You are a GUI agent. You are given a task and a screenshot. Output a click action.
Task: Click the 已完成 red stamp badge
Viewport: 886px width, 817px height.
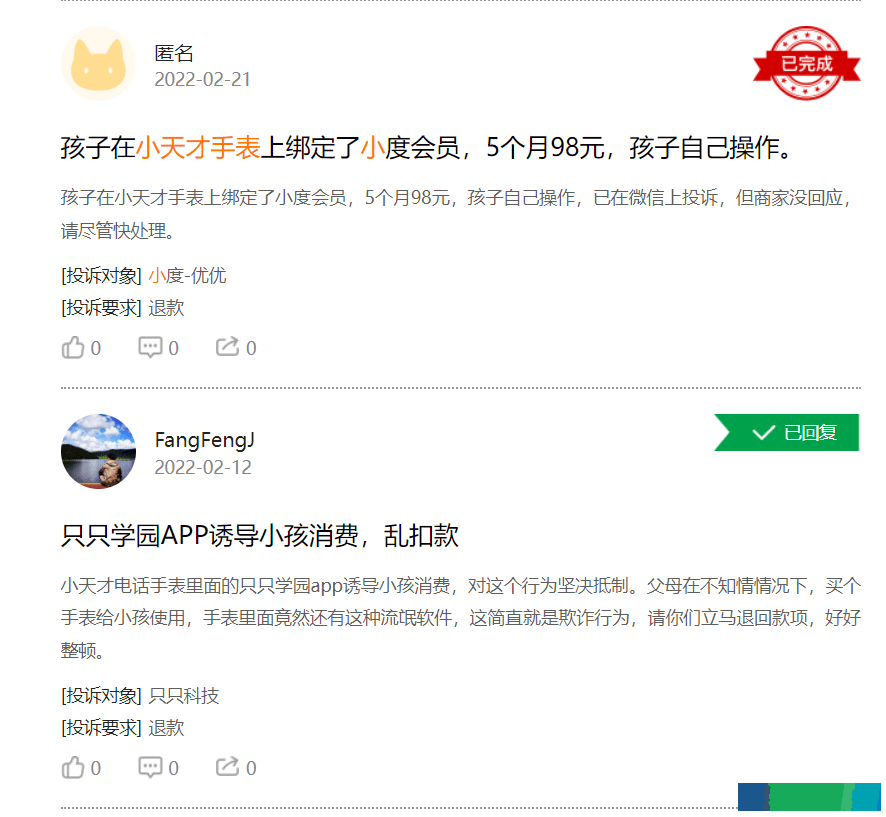point(806,63)
